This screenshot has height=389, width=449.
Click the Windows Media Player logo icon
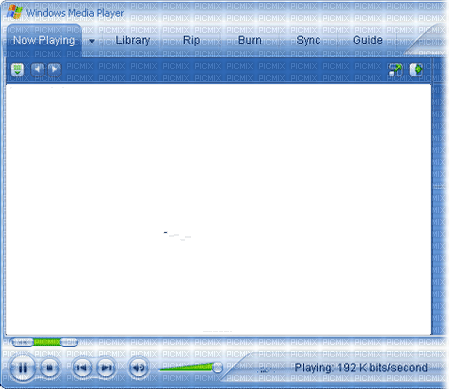(15, 12)
